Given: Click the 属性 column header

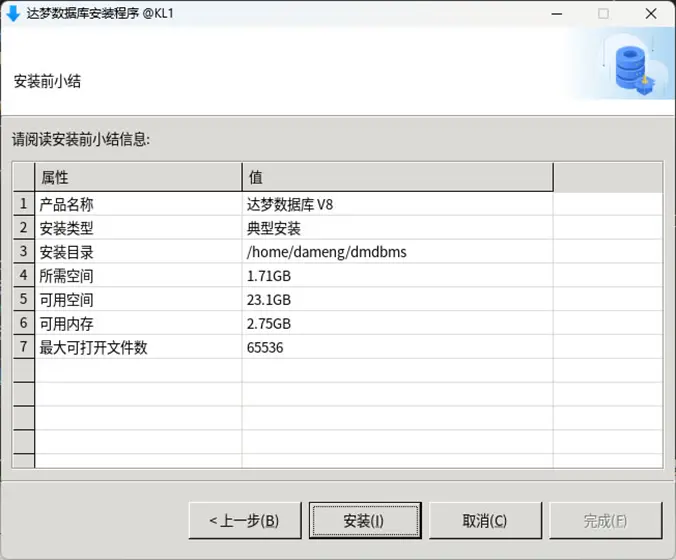Looking at the screenshot, I should point(138,177).
